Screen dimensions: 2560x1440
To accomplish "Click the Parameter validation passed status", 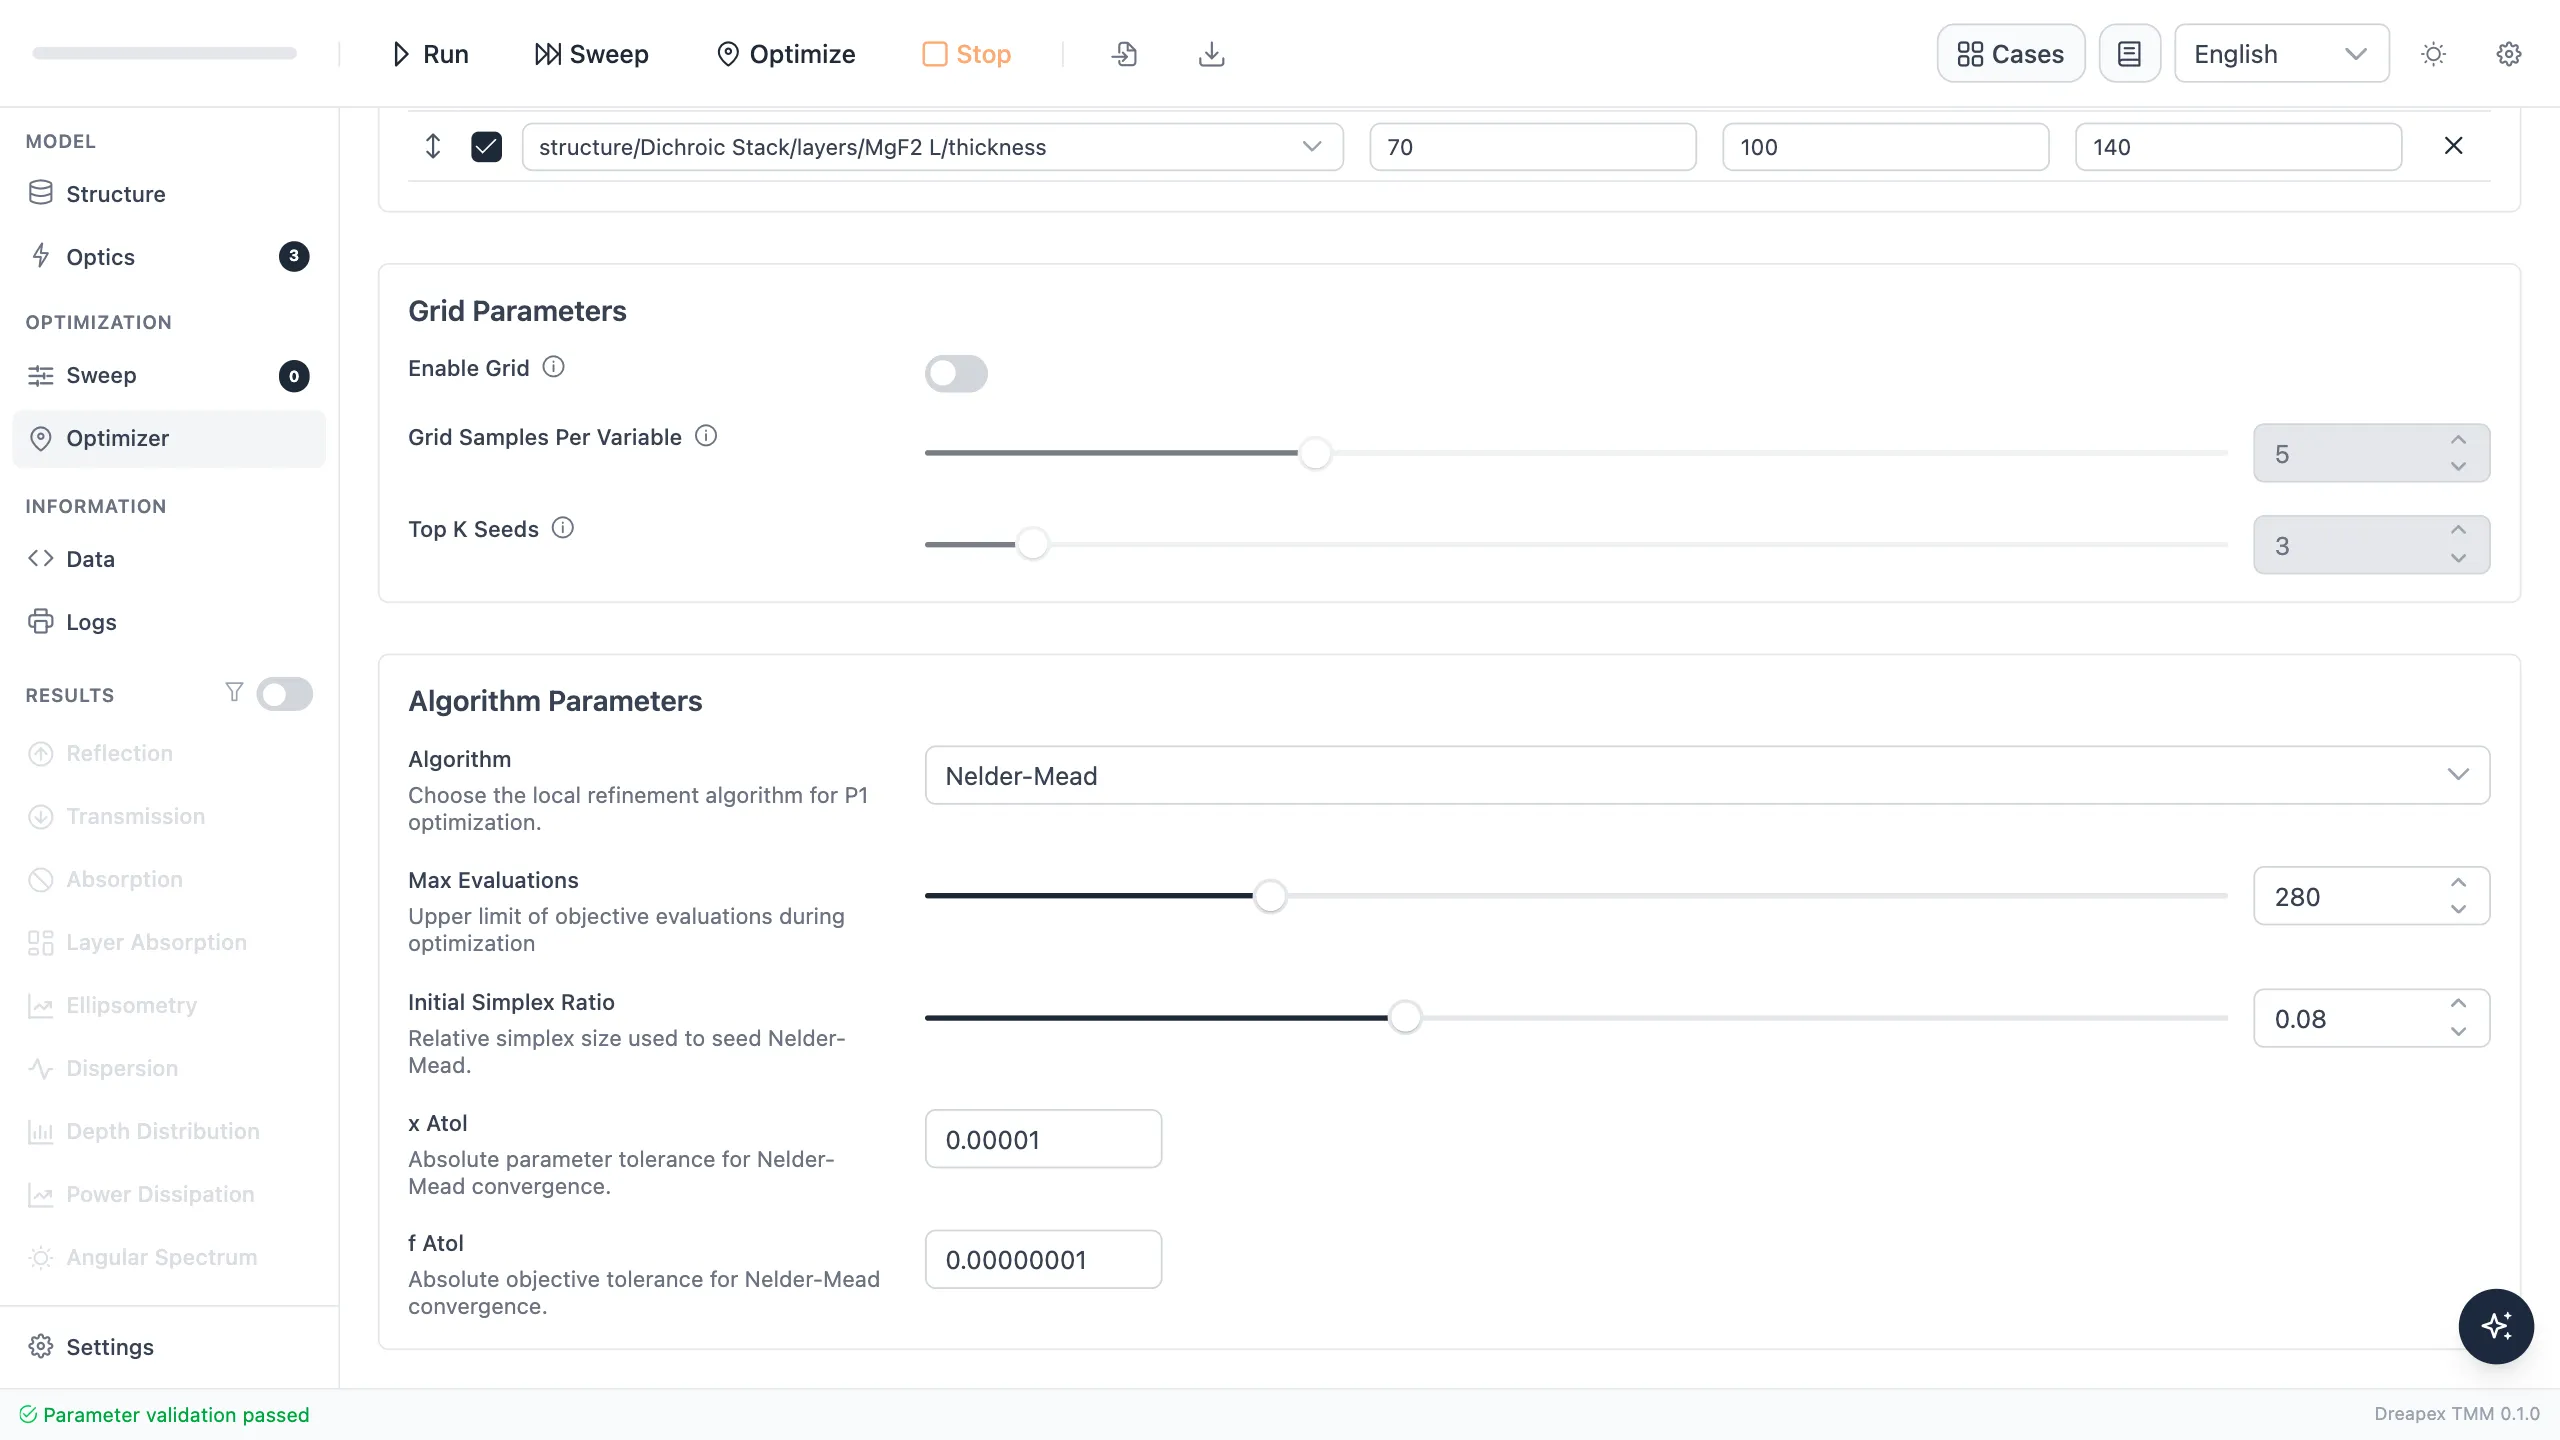I will 165,1414.
